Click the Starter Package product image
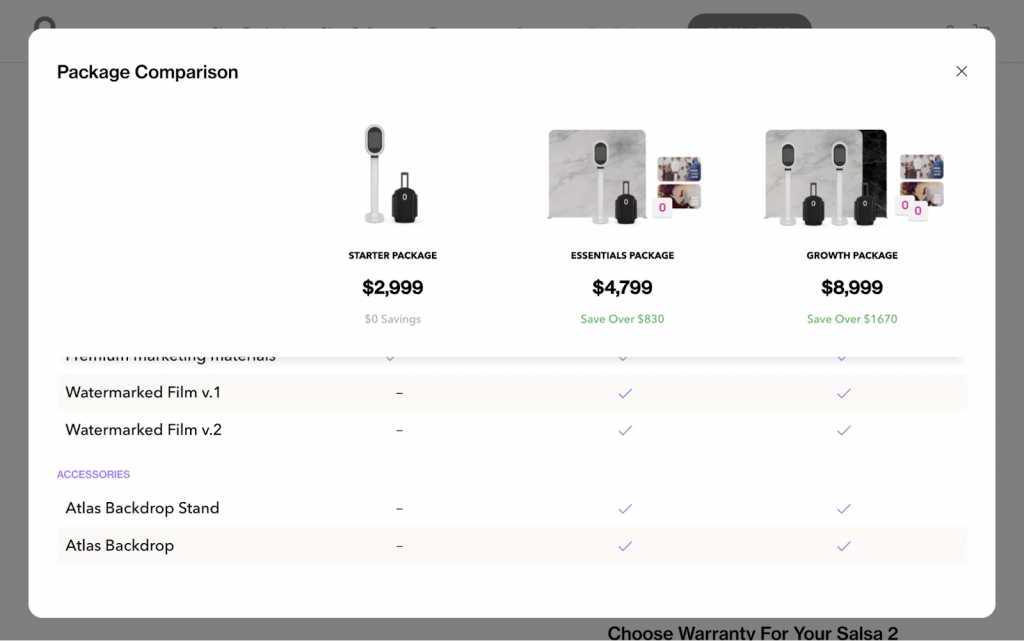Image resolution: width=1024 pixels, height=641 pixels. pyautogui.click(x=392, y=176)
